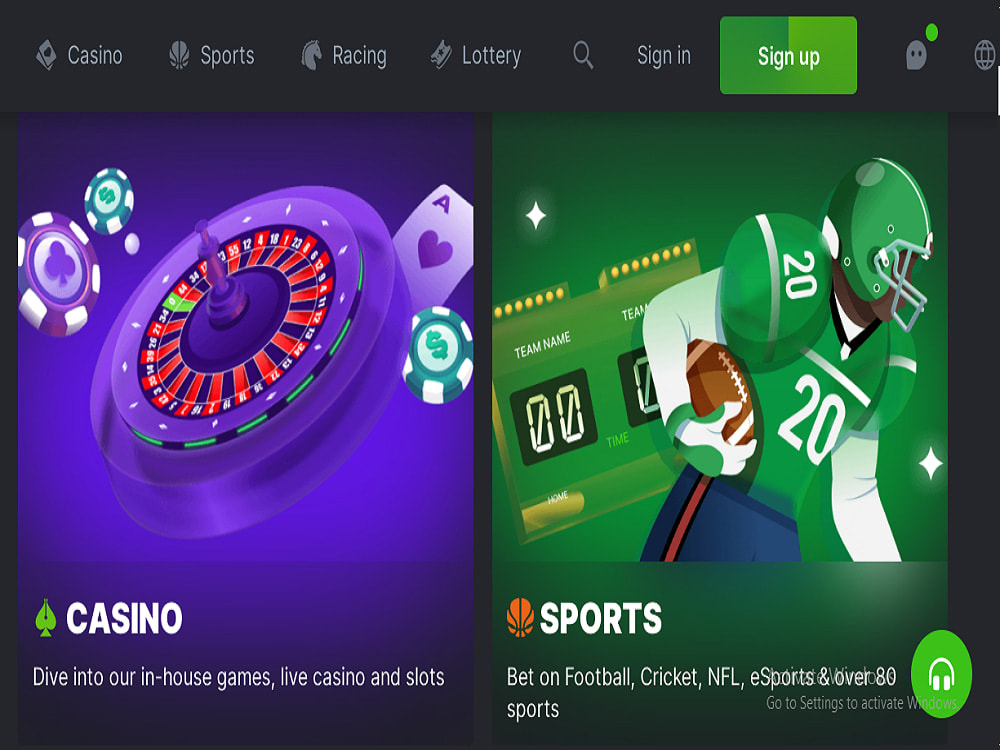Open language selector globe icon

985,55
